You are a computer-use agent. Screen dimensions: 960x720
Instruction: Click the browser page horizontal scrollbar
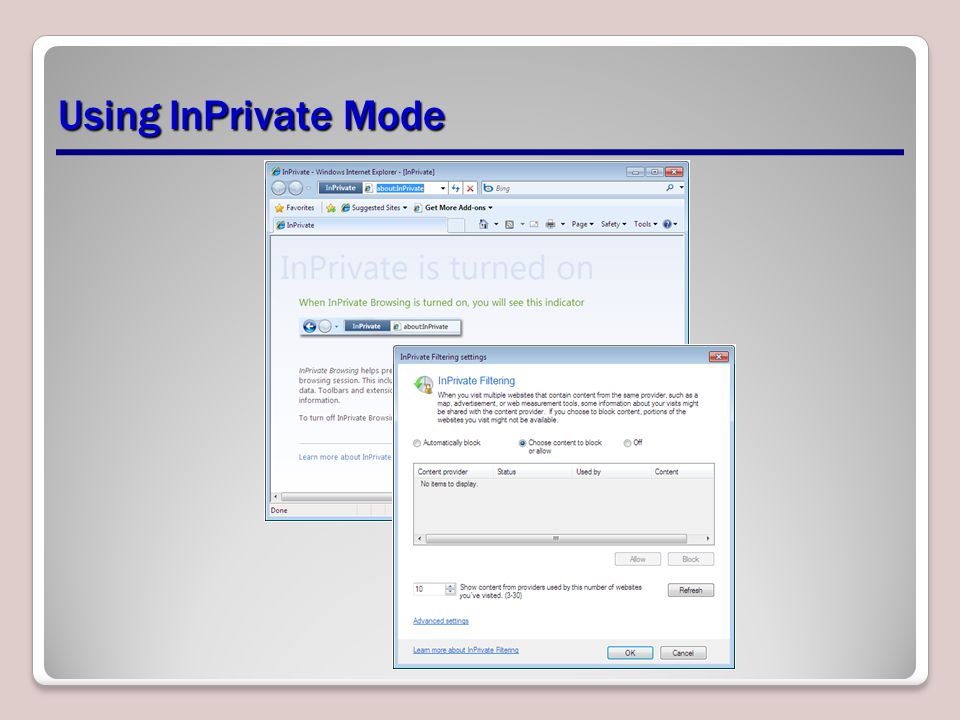coord(337,497)
